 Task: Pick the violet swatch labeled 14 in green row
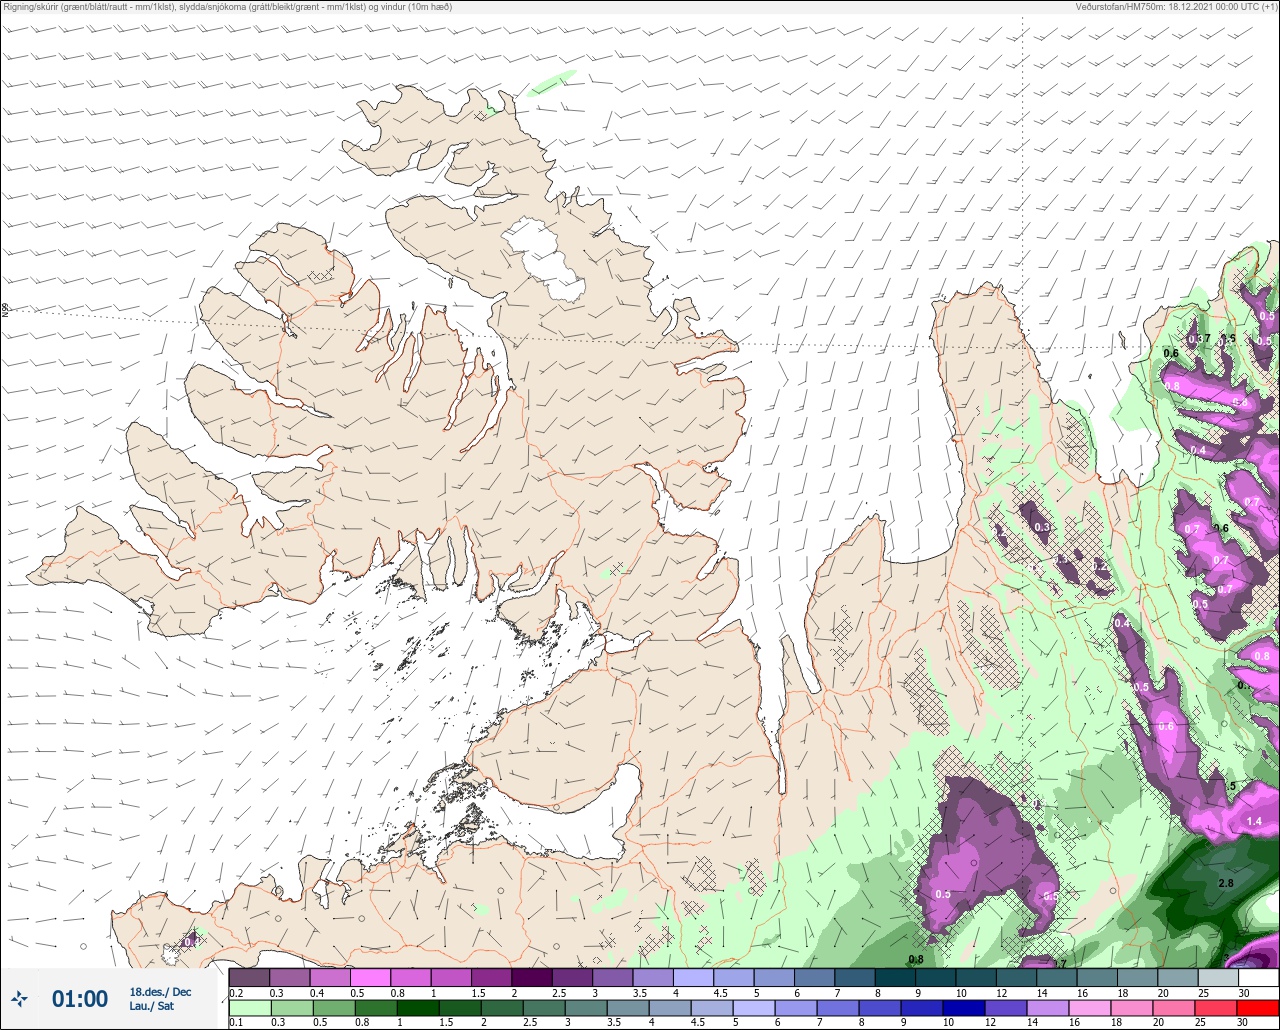coord(1048,1008)
